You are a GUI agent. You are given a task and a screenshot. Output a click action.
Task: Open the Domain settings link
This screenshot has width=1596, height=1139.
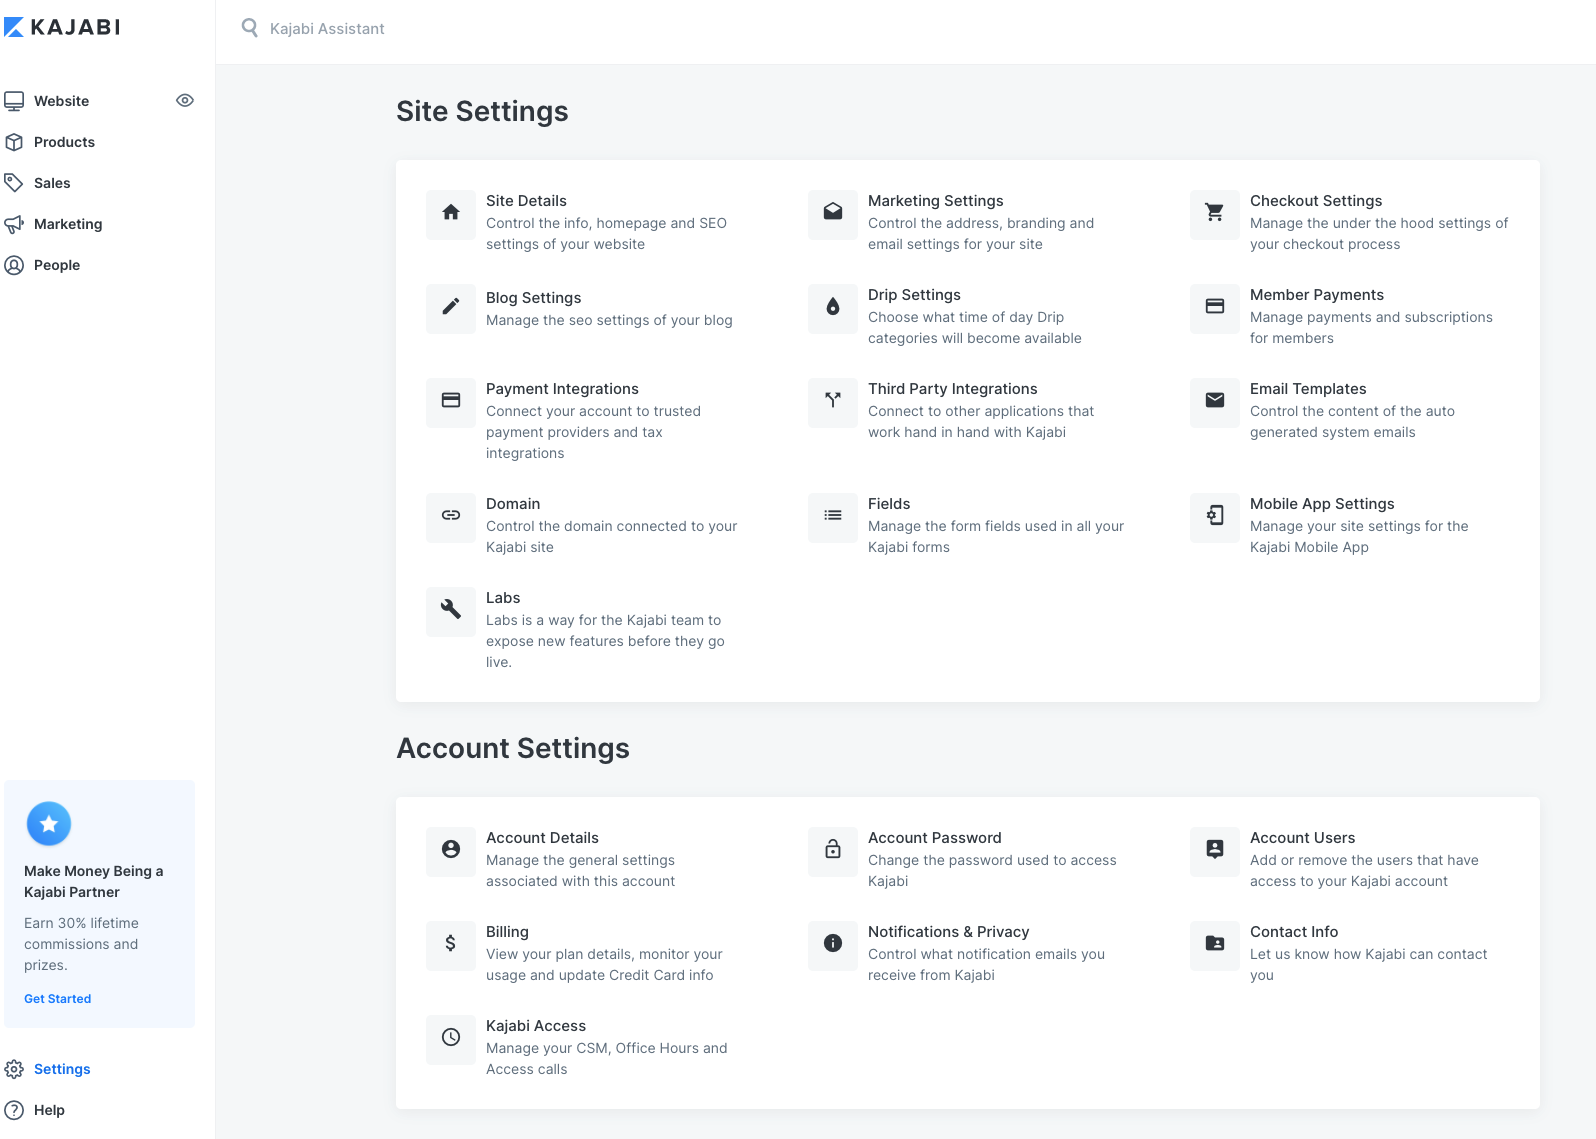[x=513, y=504]
